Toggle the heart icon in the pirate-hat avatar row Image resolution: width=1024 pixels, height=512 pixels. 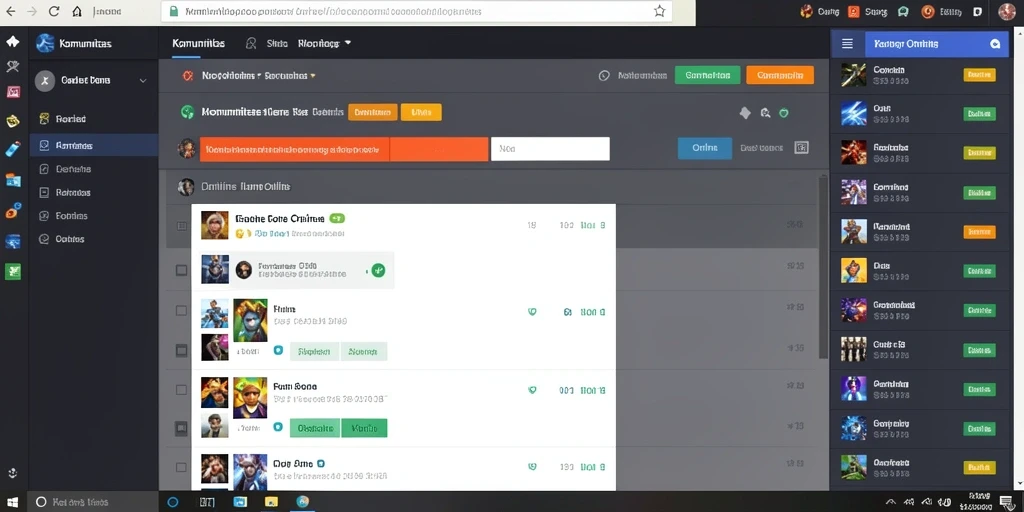532,391
